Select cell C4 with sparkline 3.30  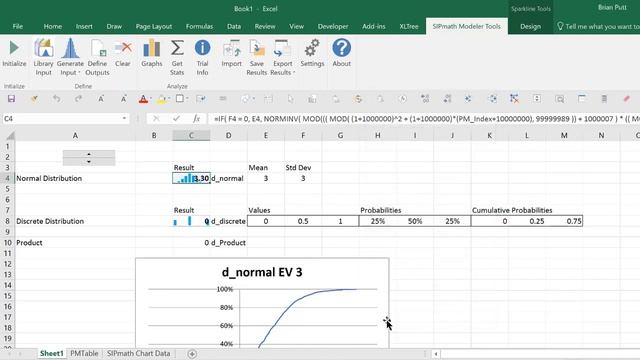click(x=191, y=178)
